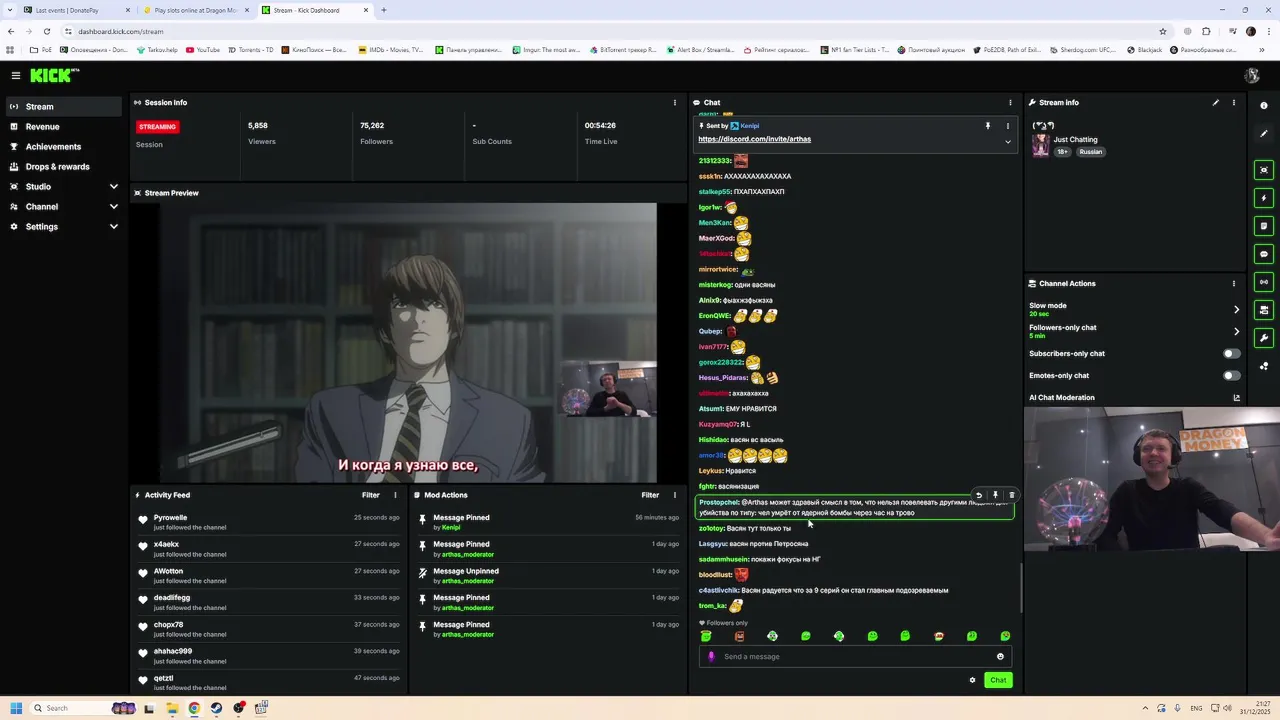The height and width of the screenshot is (720, 1280).
Task: Send message with the green Chat button
Action: (x=998, y=680)
